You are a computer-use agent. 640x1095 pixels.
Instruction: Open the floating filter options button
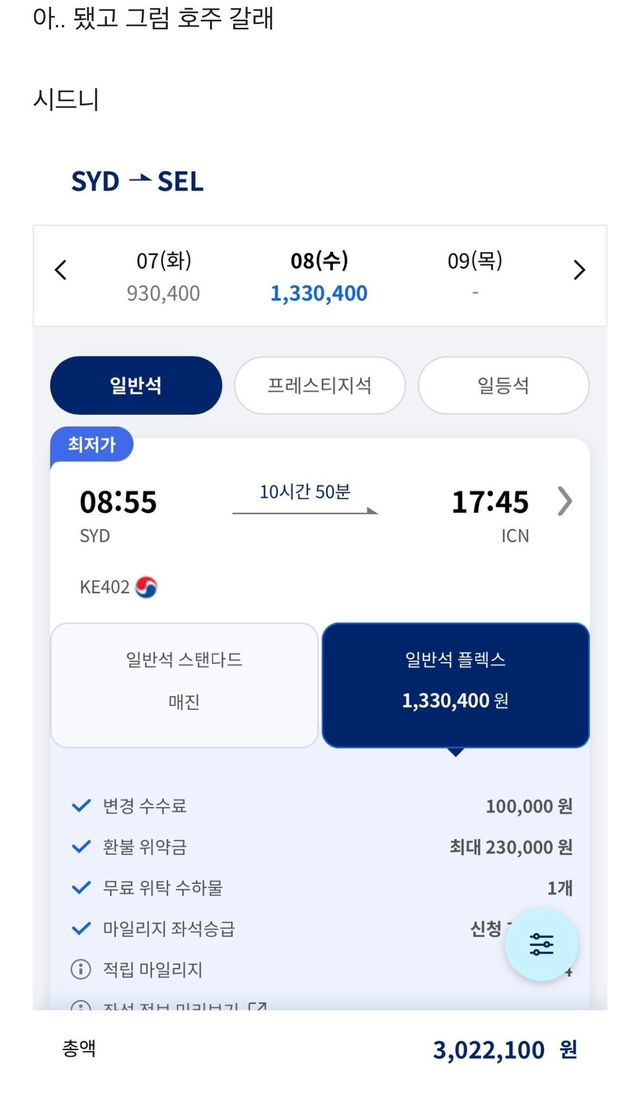point(542,945)
